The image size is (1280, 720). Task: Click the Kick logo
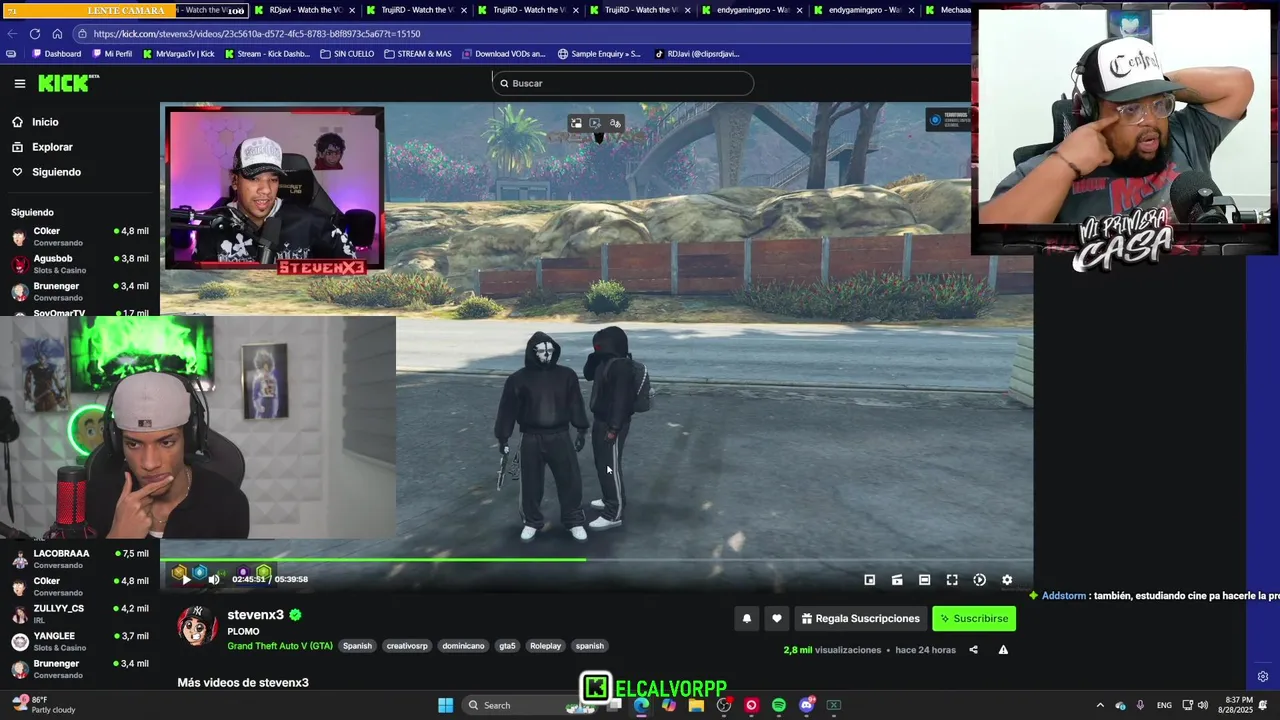click(68, 83)
